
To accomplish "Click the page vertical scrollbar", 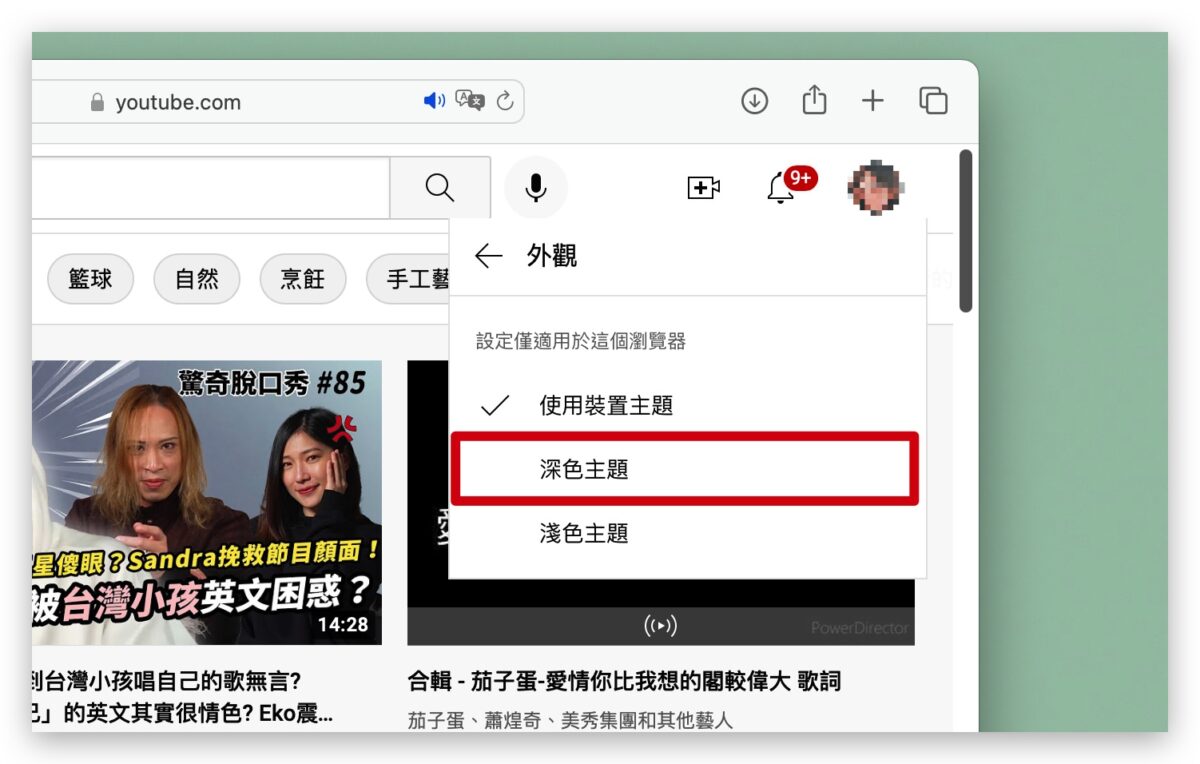I will point(966,231).
